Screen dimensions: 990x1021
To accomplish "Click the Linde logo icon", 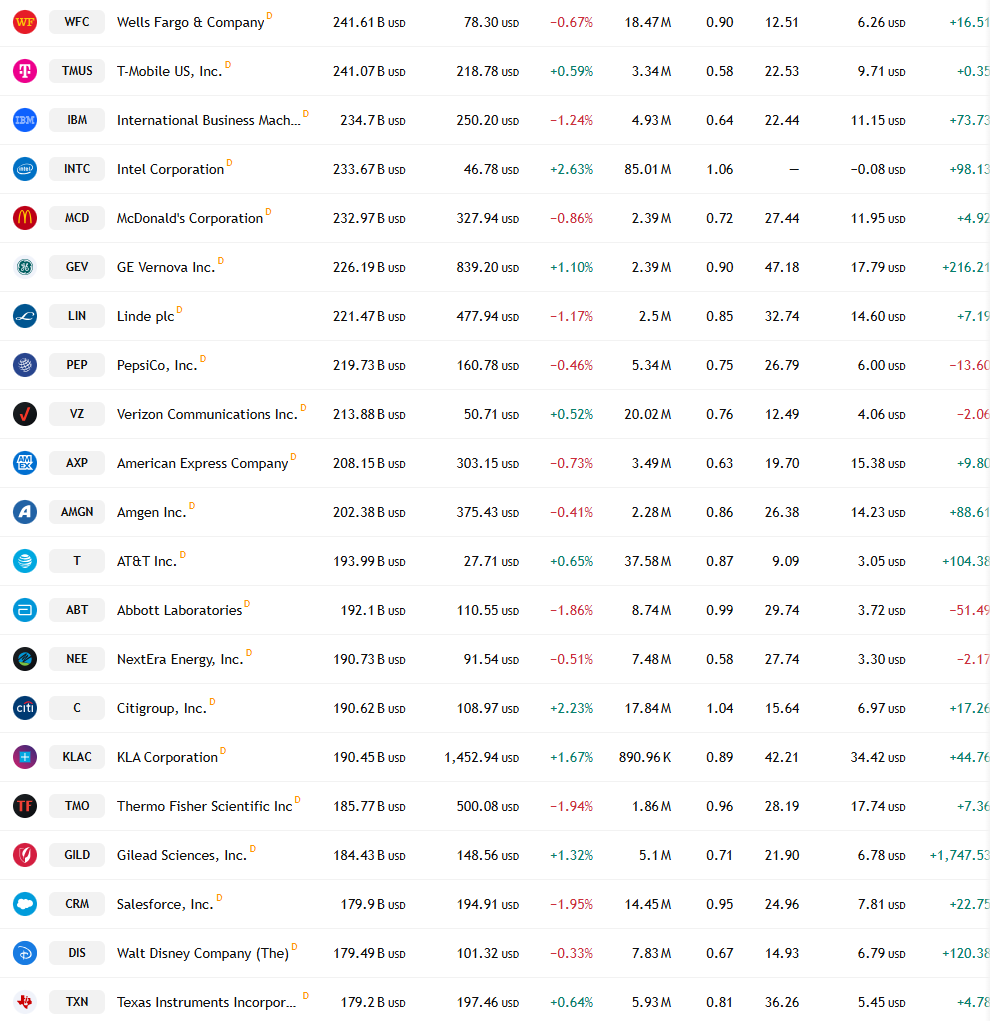I will coord(25,316).
